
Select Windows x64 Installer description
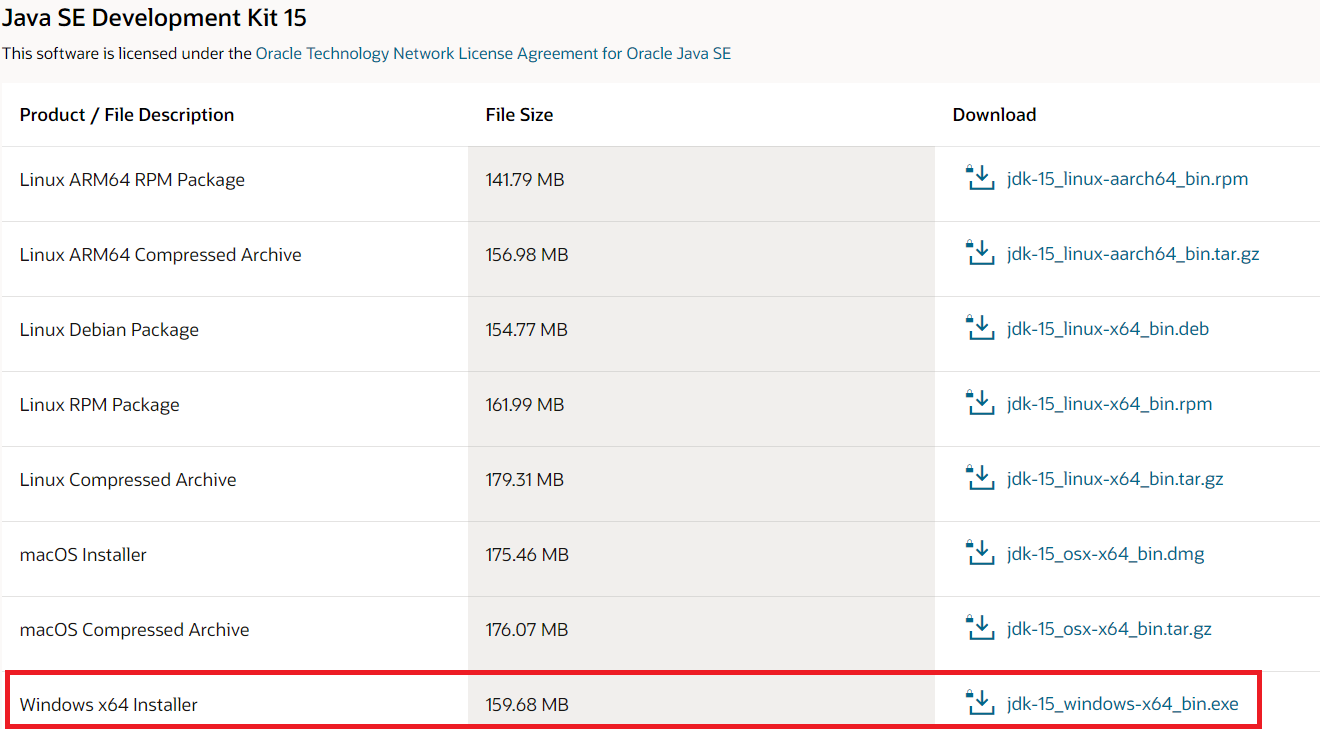pos(109,705)
